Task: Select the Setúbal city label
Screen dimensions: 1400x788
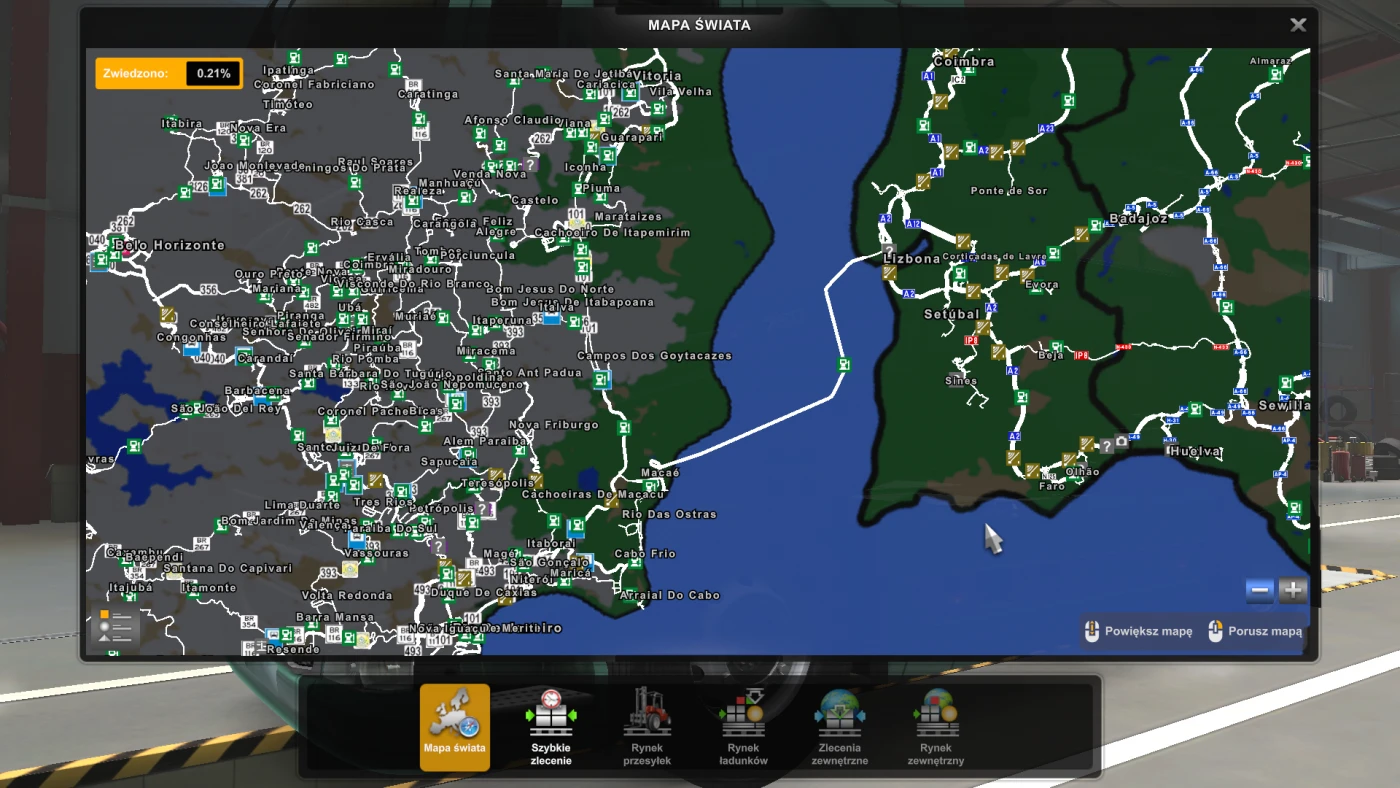Action: 951,314
